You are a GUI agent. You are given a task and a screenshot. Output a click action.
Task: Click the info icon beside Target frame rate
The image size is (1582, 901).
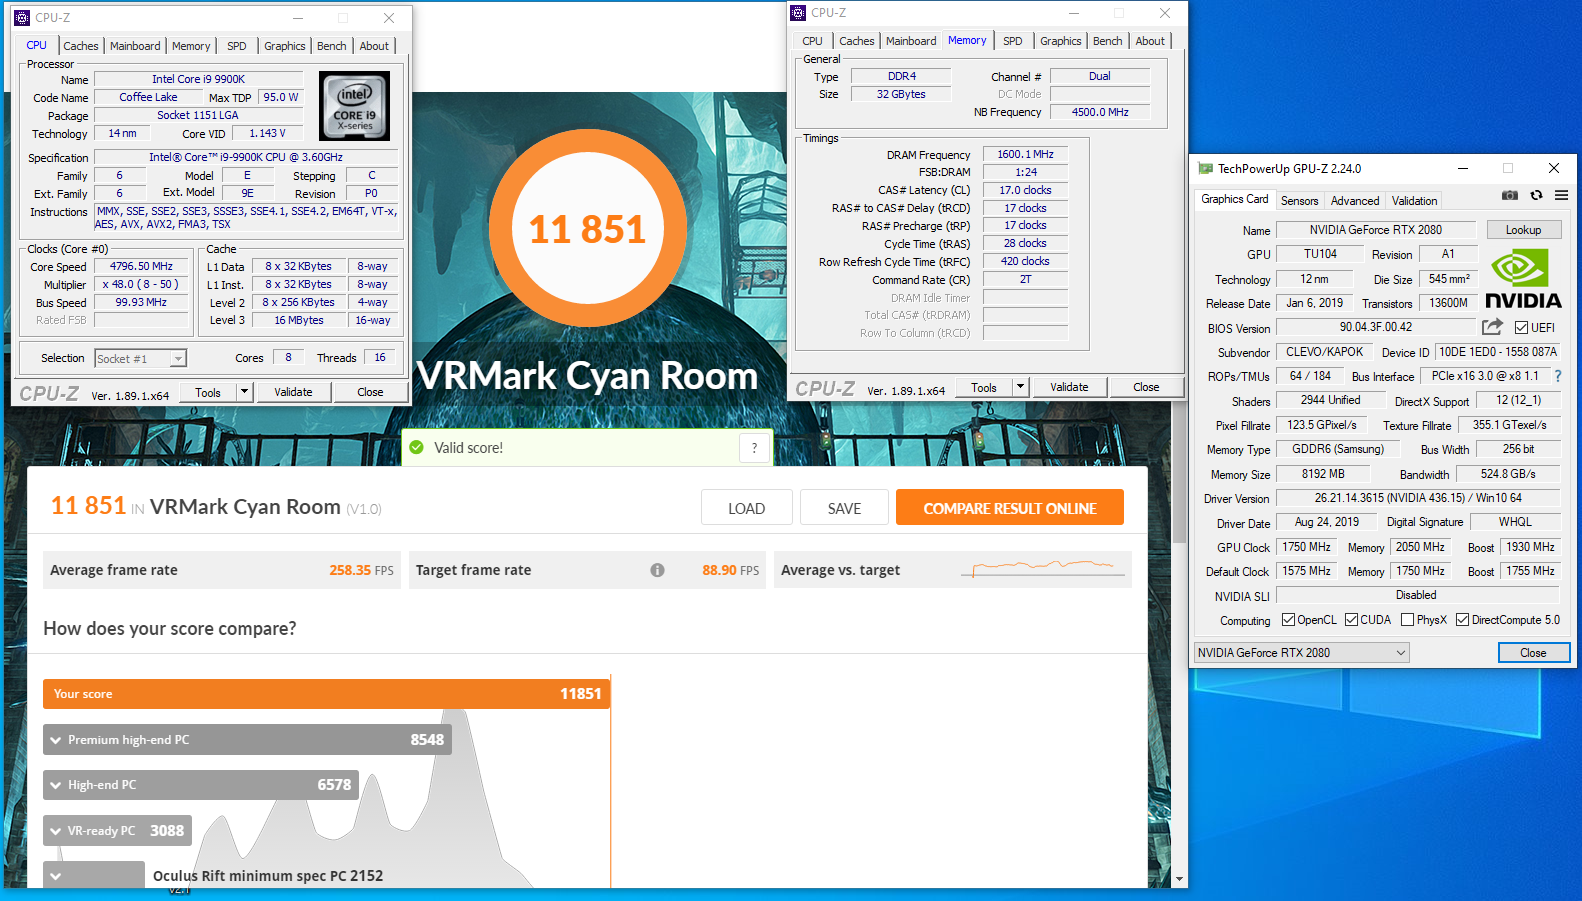[x=657, y=570]
